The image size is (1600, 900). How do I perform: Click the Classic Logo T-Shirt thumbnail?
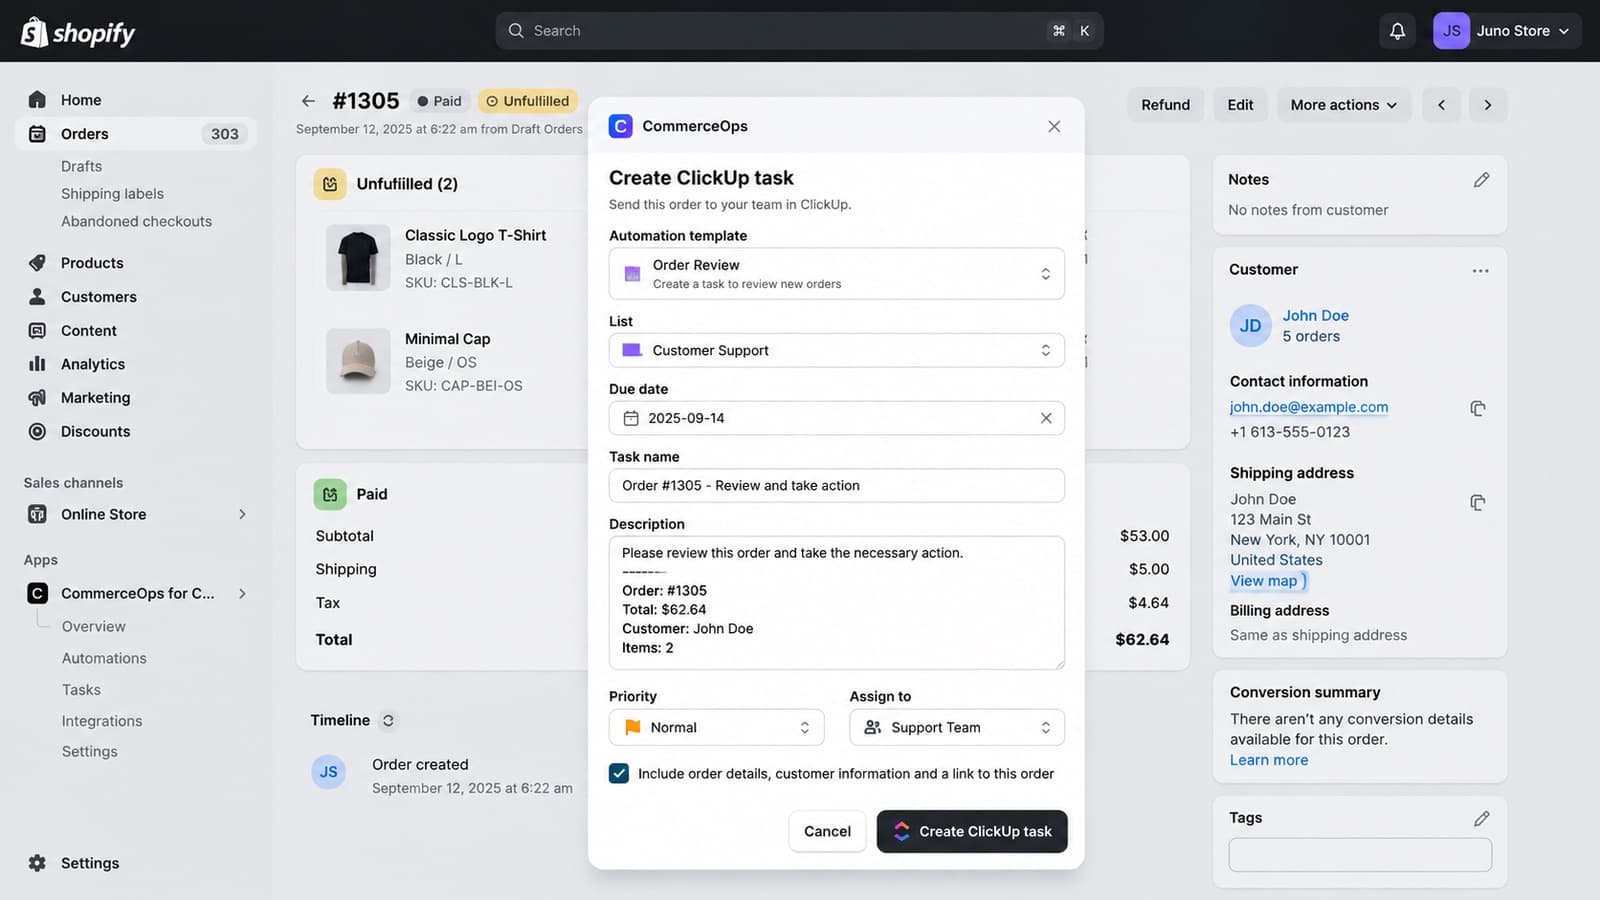(x=358, y=258)
